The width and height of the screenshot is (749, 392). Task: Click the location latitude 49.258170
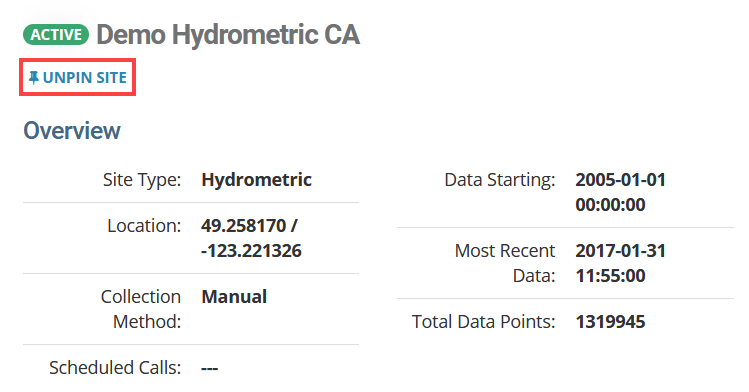point(243,225)
